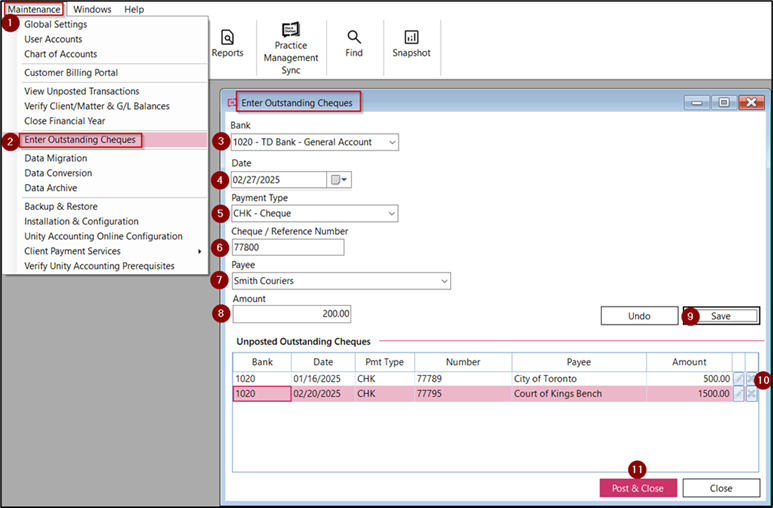Click the Undo button
Image resolution: width=773 pixels, height=508 pixels.
click(x=639, y=316)
